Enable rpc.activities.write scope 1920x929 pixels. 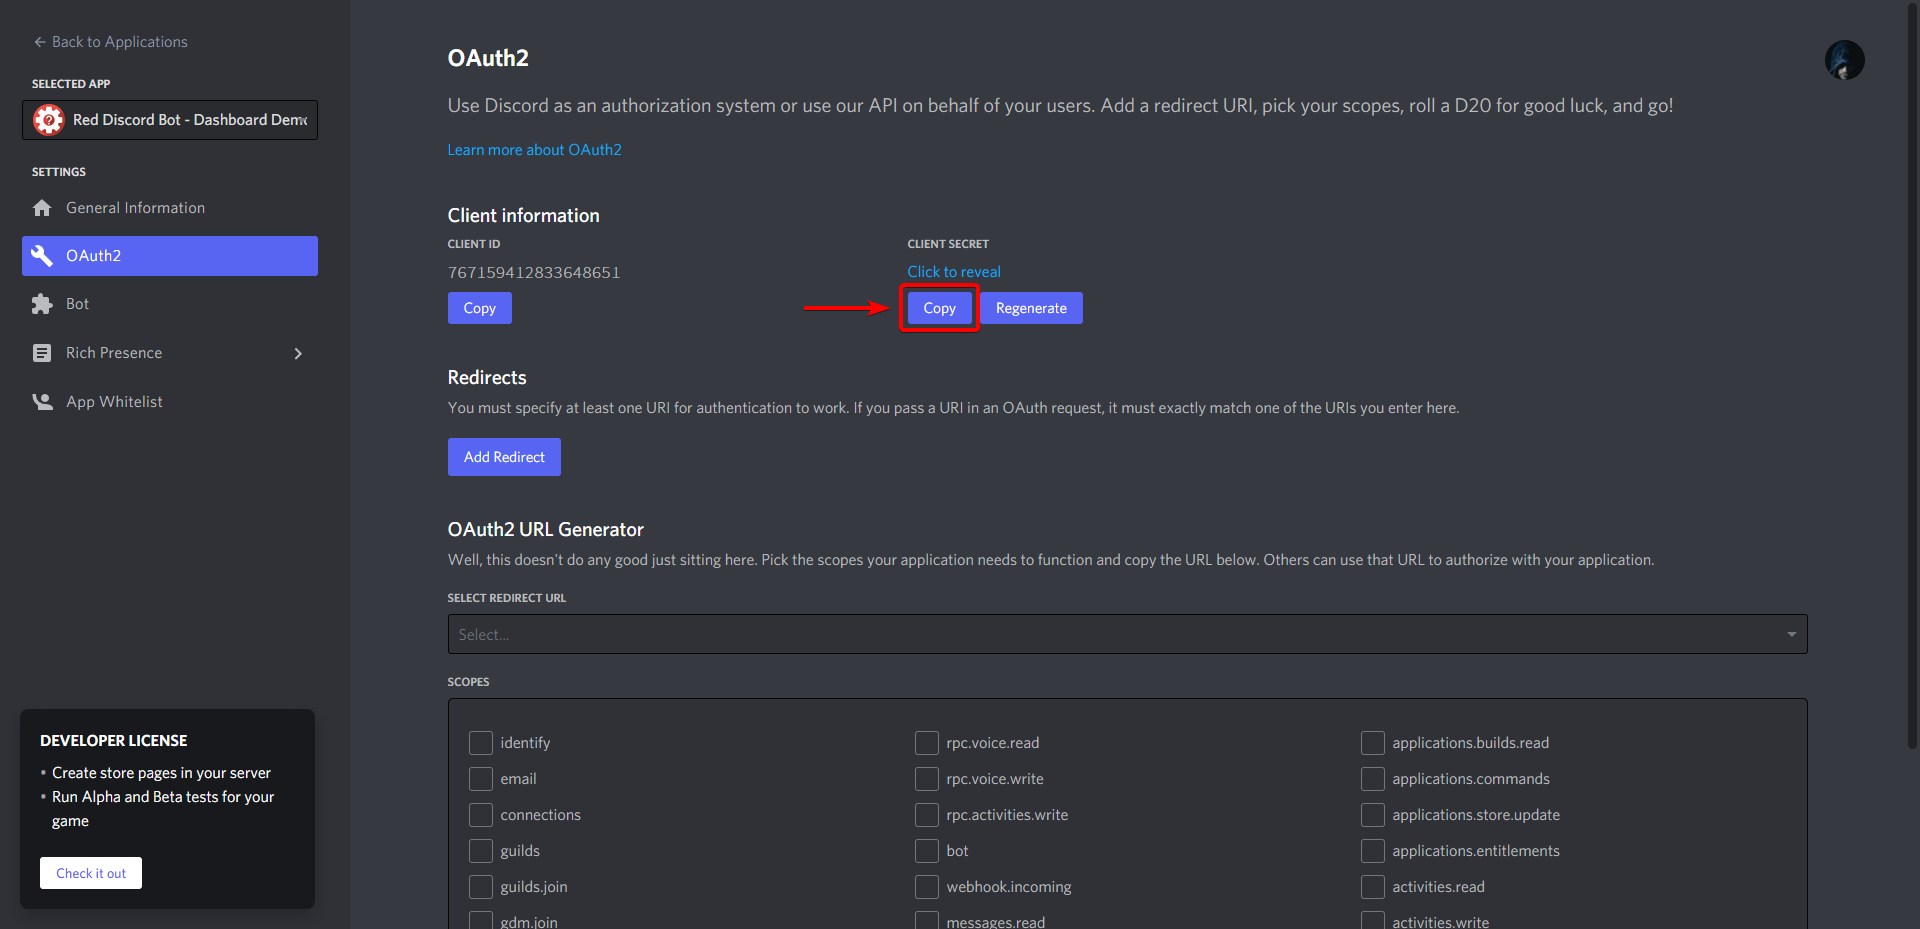(927, 815)
